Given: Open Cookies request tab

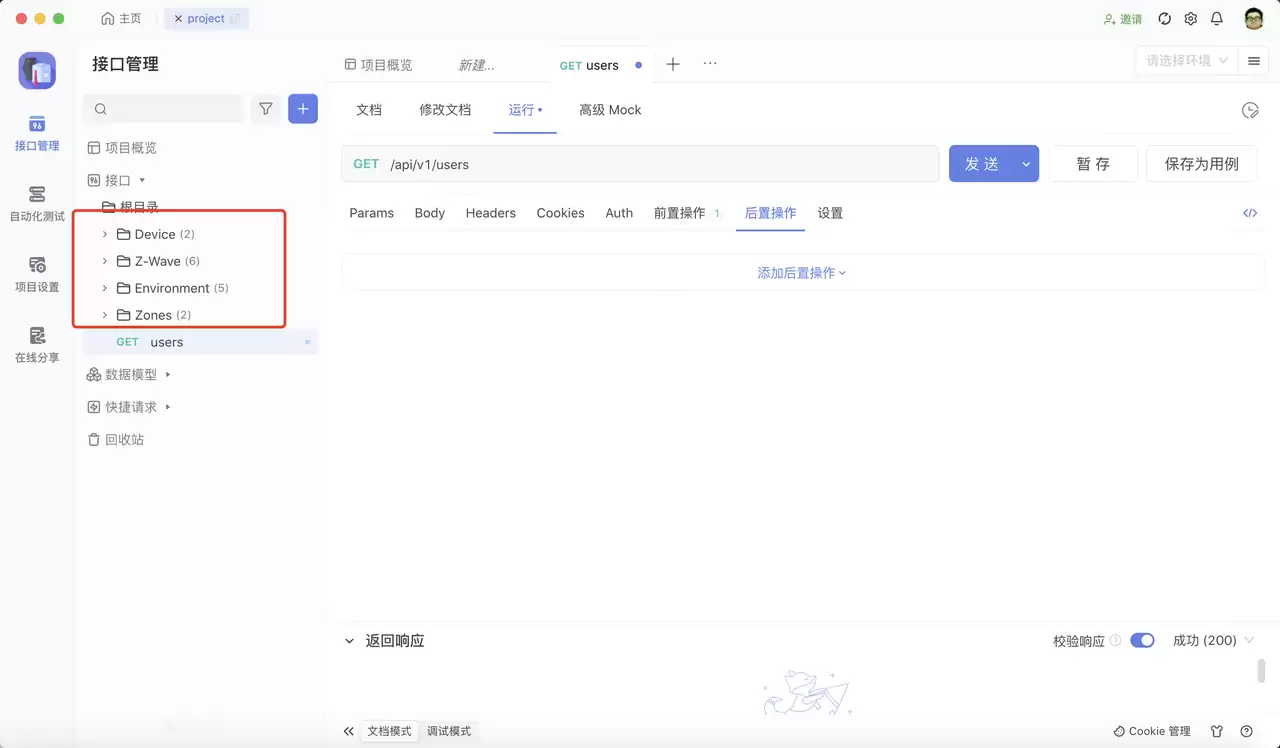Looking at the screenshot, I should (560, 213).
